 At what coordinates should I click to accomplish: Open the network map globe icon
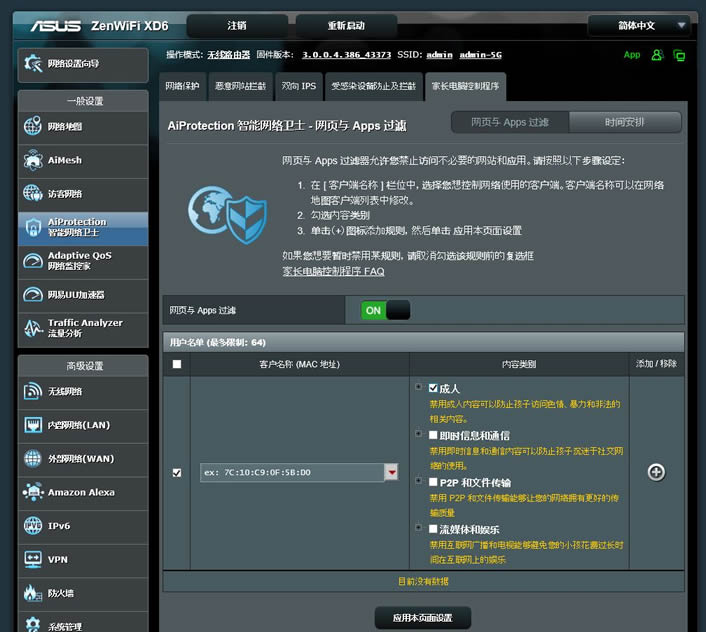click(33, 126)
